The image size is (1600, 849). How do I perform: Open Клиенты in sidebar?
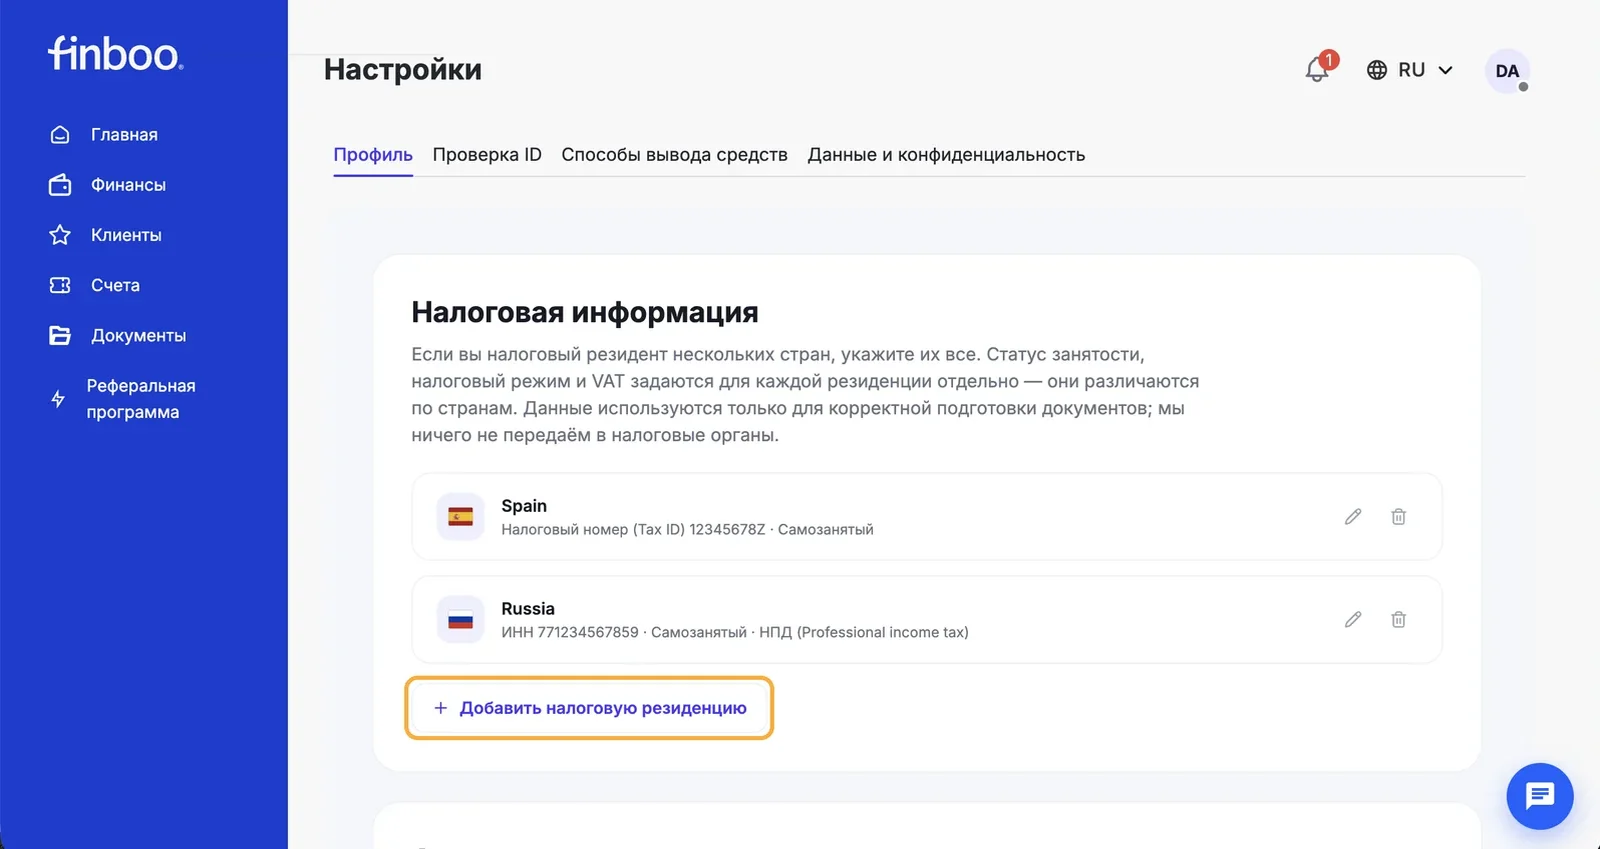[x=126, y=235]
